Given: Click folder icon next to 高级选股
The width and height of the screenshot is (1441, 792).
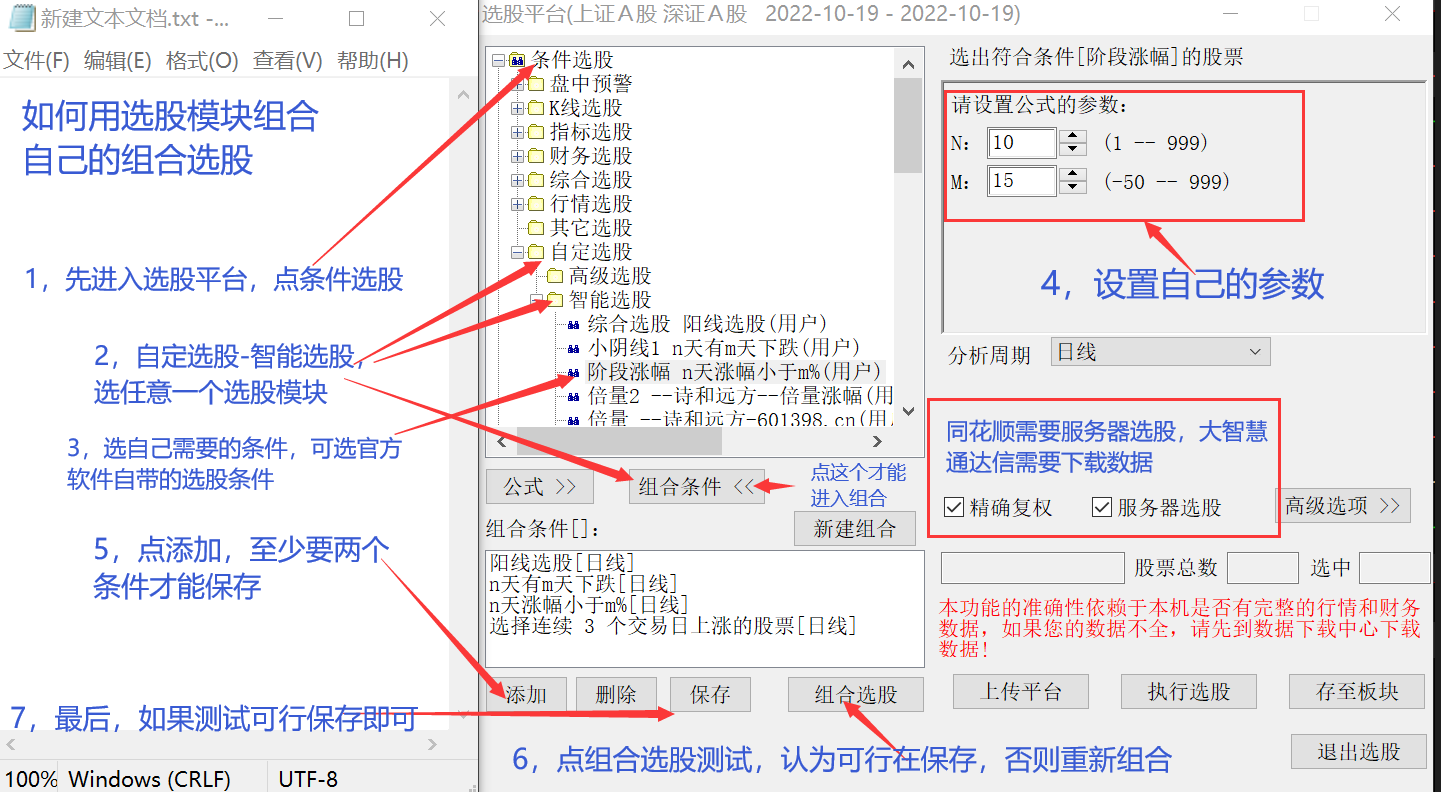Looking at the screenshot, I should pyautogui.click(x=555, y=276).
